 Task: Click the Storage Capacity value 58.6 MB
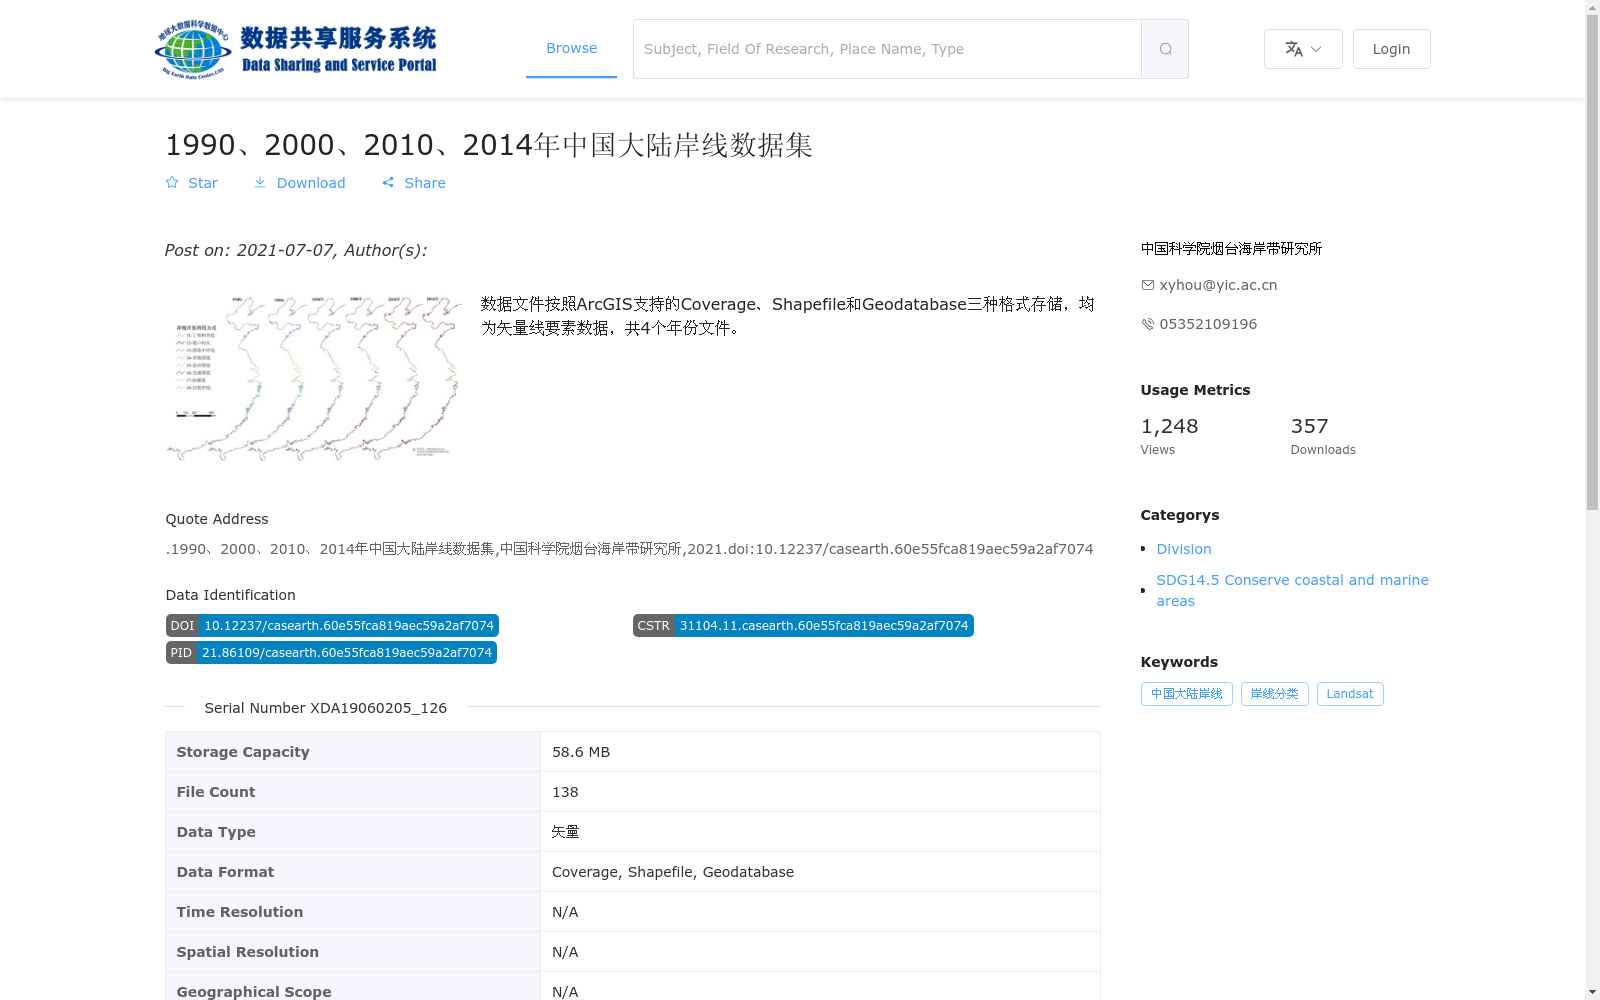coord(581,752)
